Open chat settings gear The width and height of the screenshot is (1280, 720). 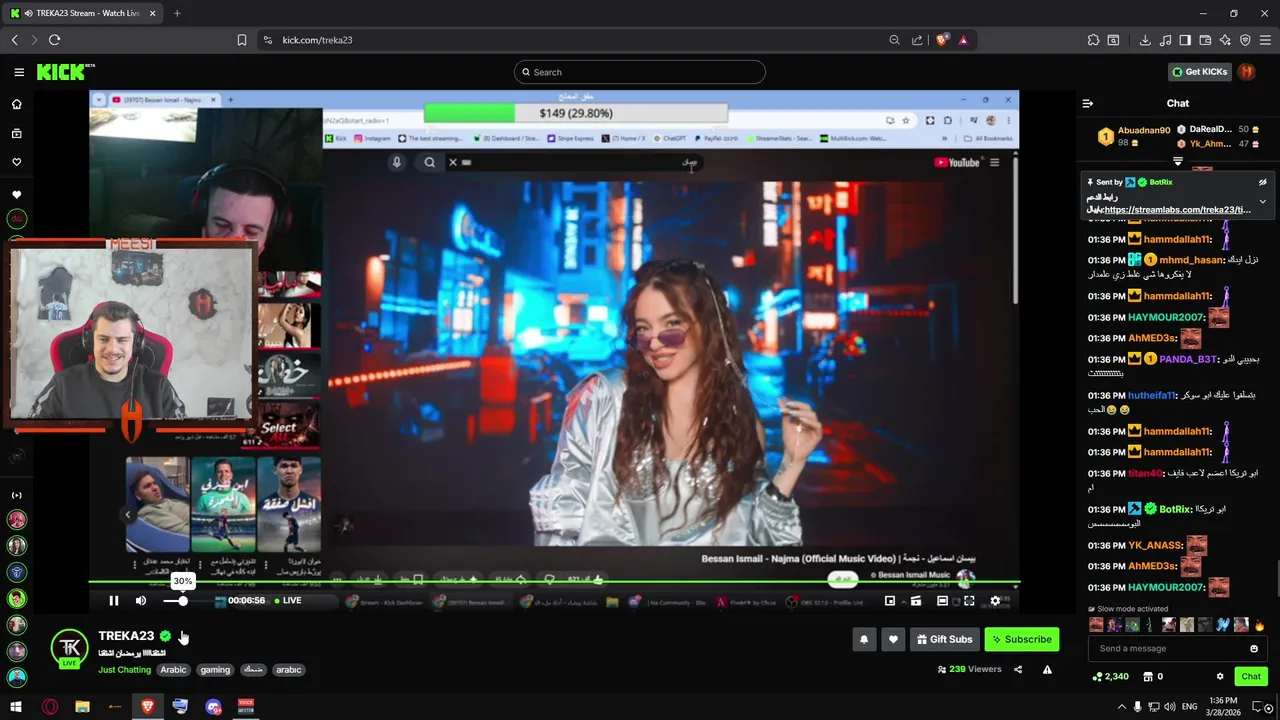[x=1220, y=677]
